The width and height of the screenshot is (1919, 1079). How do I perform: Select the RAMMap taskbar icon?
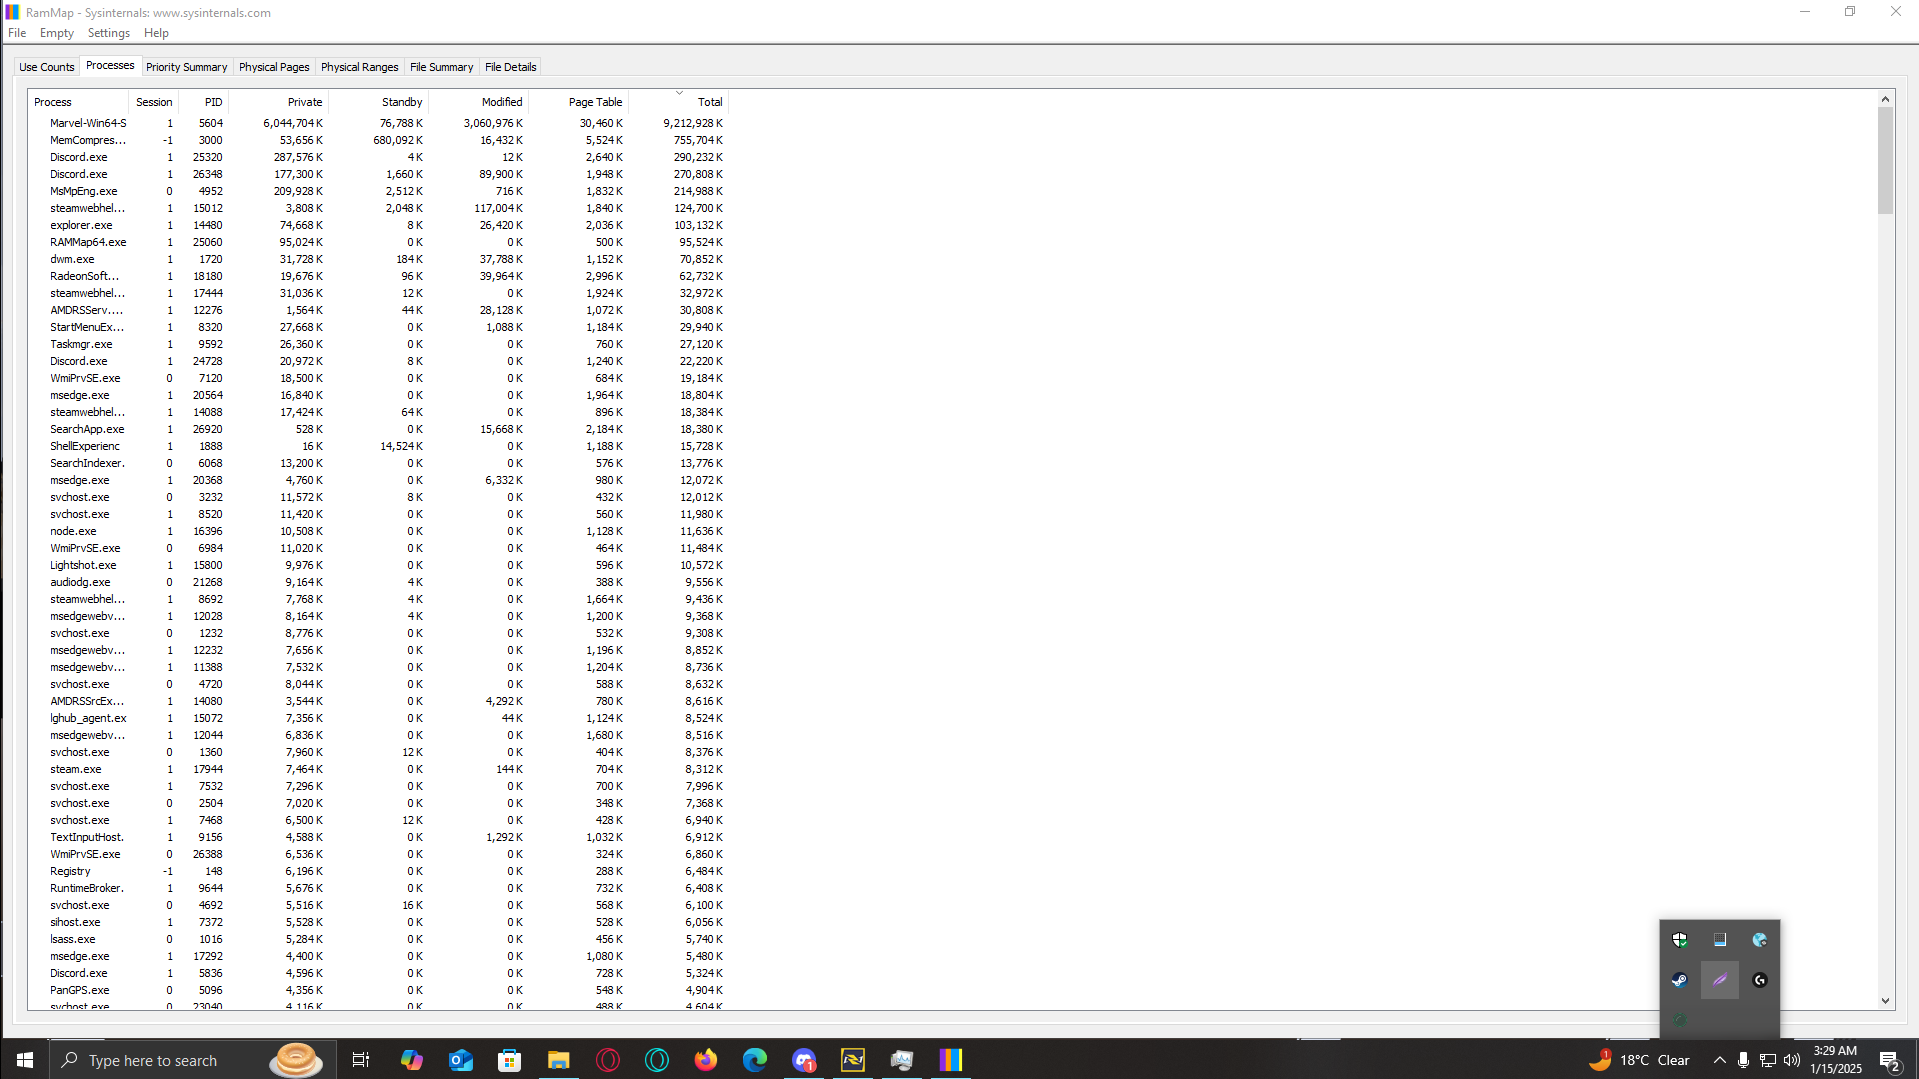(x=950, y=1060)
